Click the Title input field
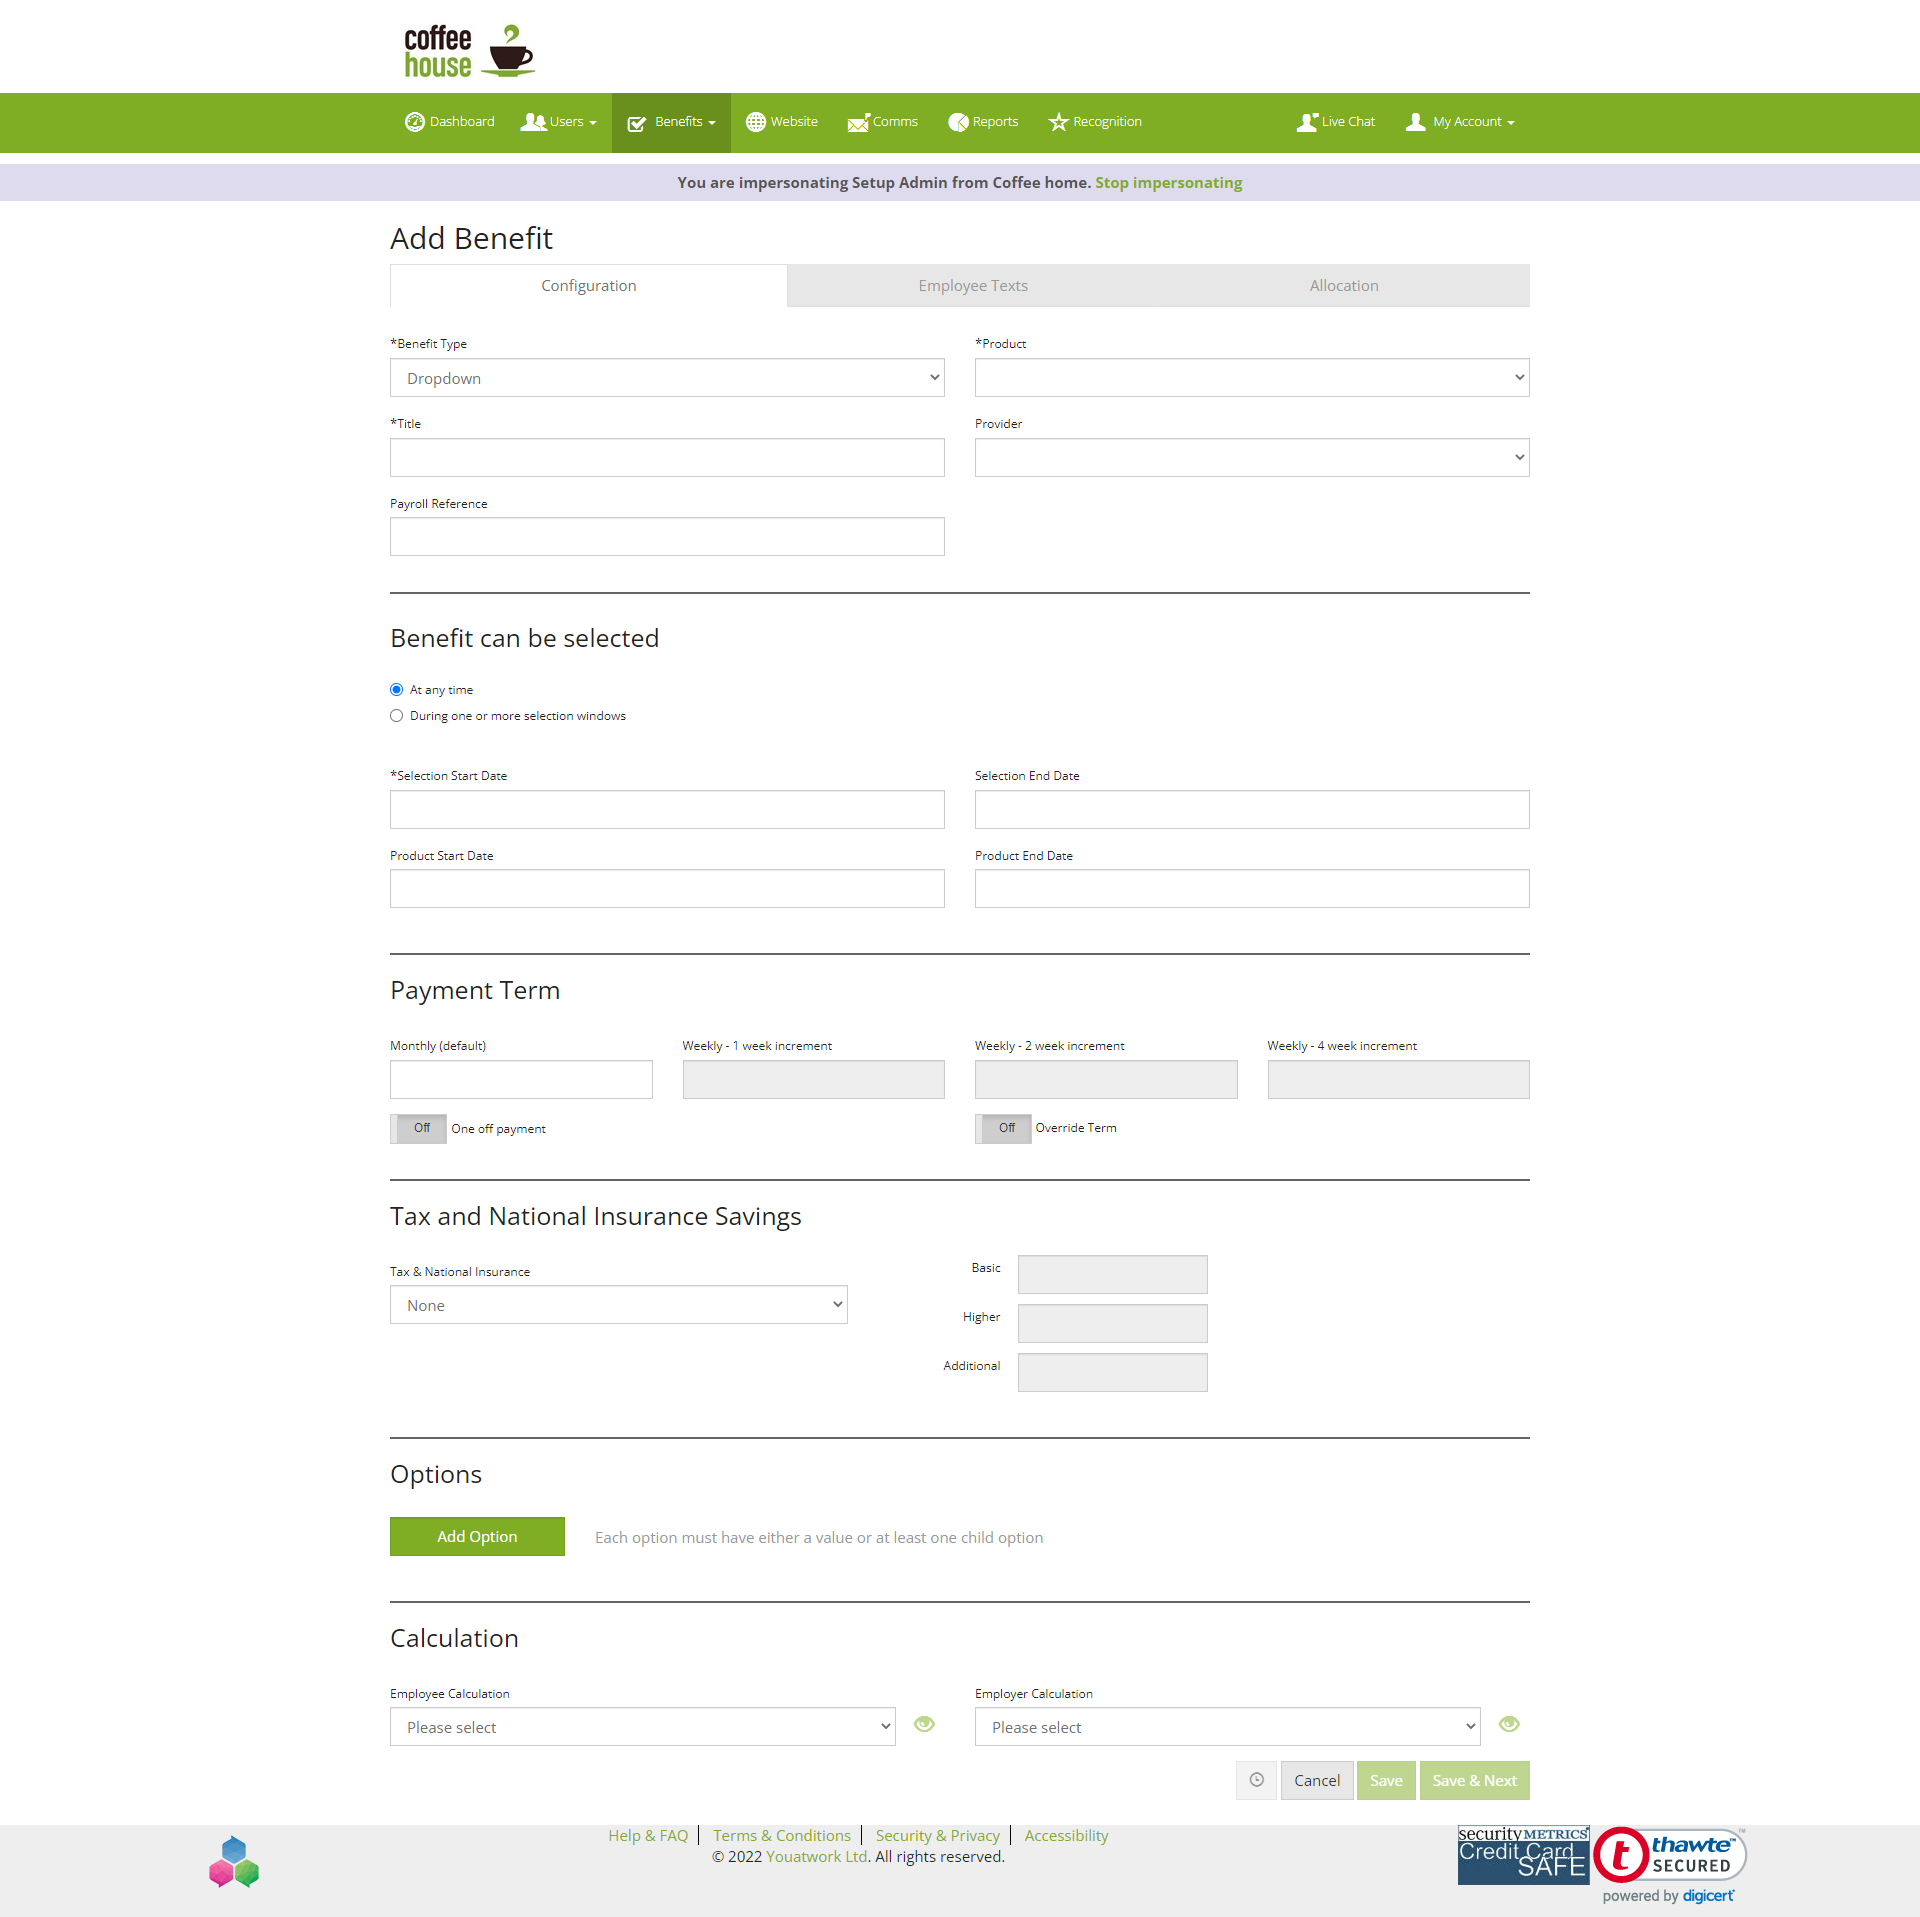 667,458
